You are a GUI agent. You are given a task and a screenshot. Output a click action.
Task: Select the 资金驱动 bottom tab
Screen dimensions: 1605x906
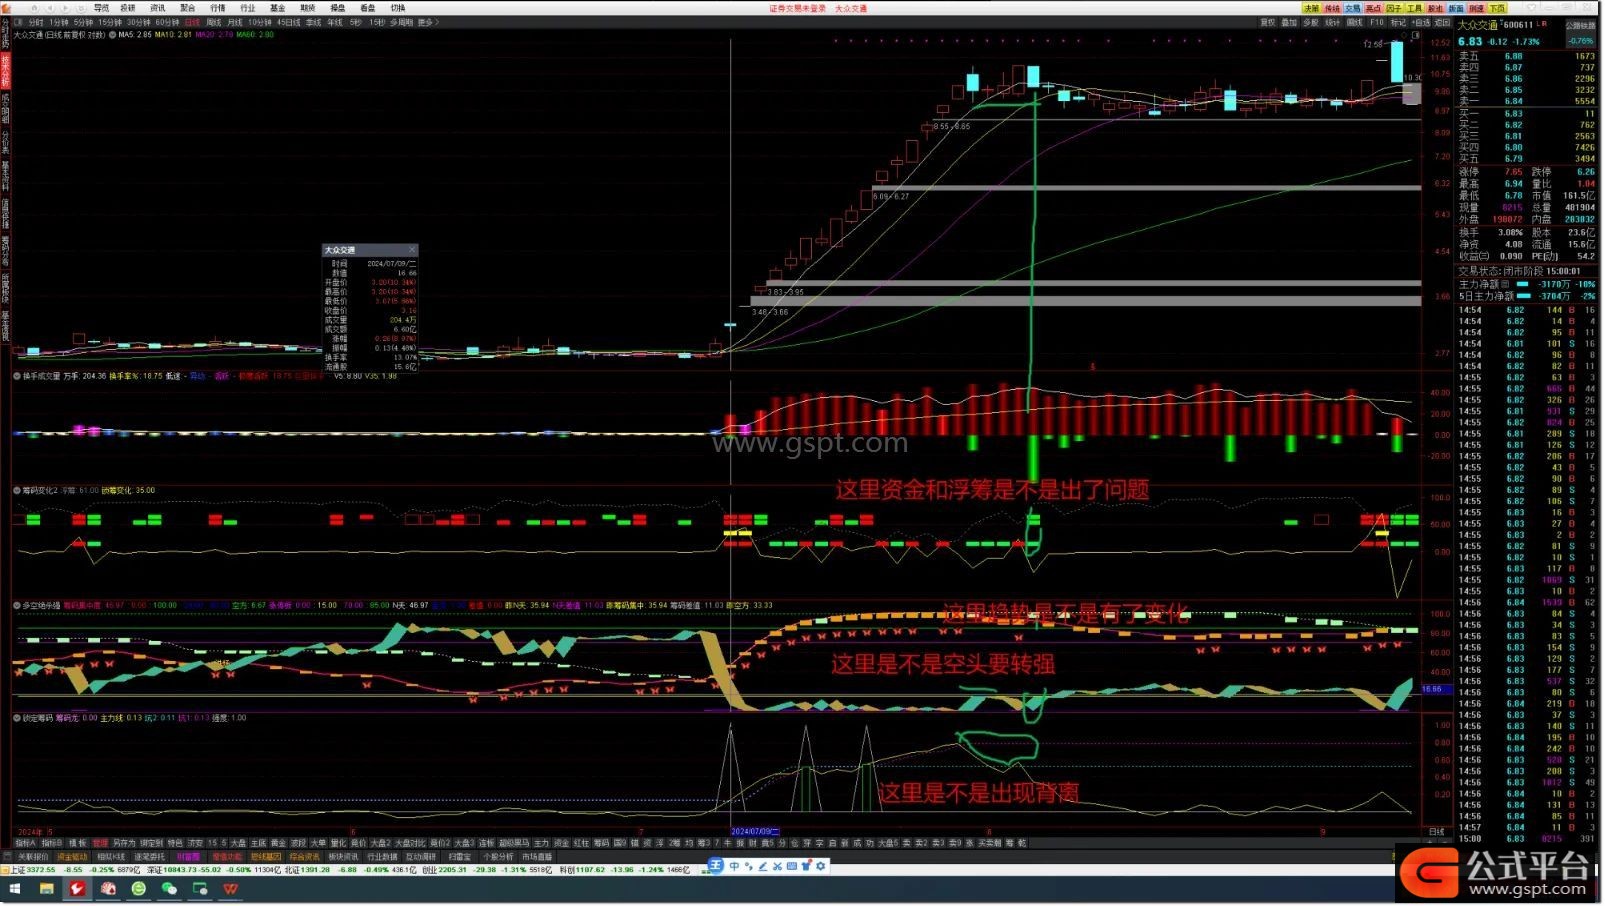click(72, 857)
